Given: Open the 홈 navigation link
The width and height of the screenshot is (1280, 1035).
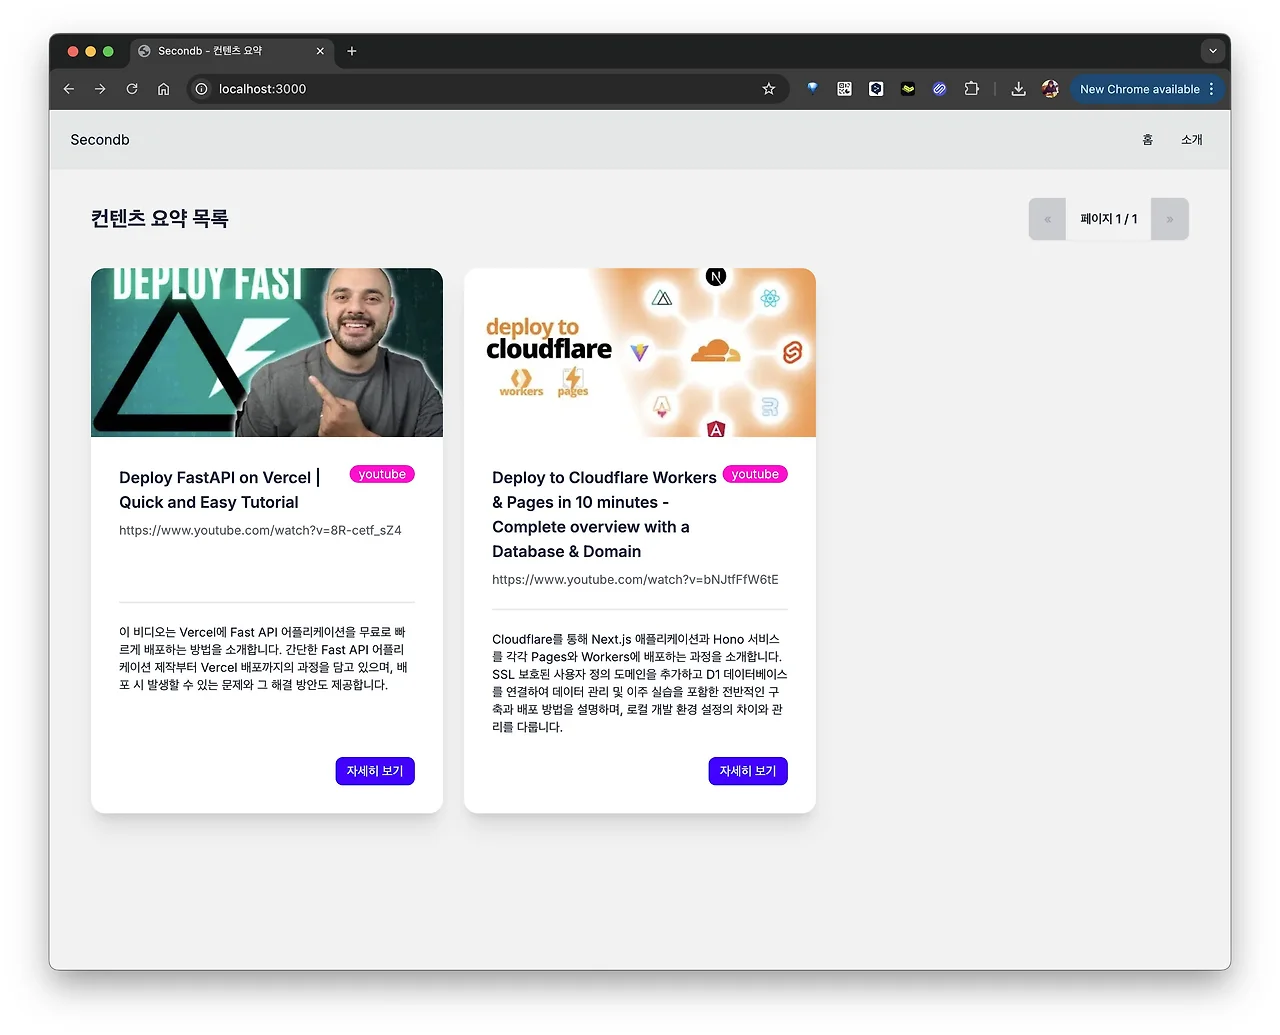Looking at the screenshot, I should point(1148,140).
